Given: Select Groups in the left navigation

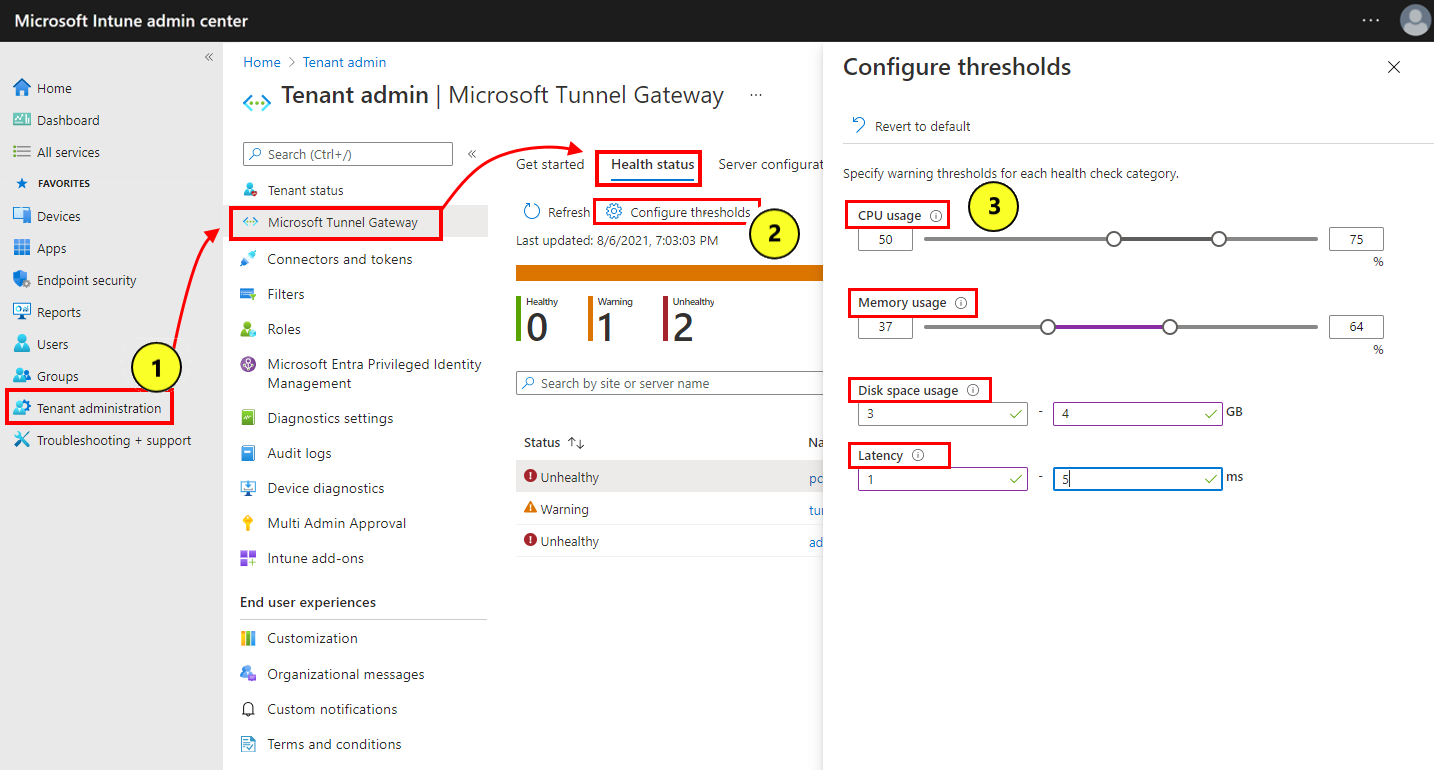Looking at the screenshot, I should coord(58,375).
